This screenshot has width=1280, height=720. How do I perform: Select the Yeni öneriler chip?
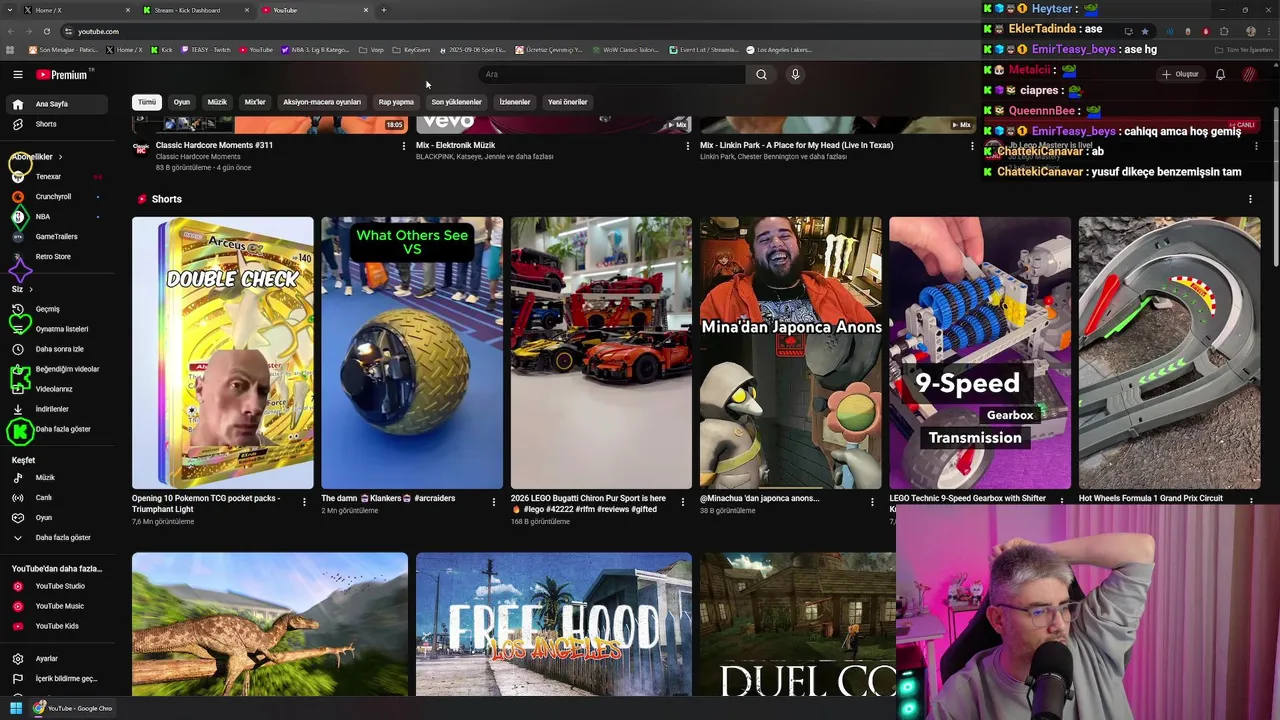tap(568, 102)
